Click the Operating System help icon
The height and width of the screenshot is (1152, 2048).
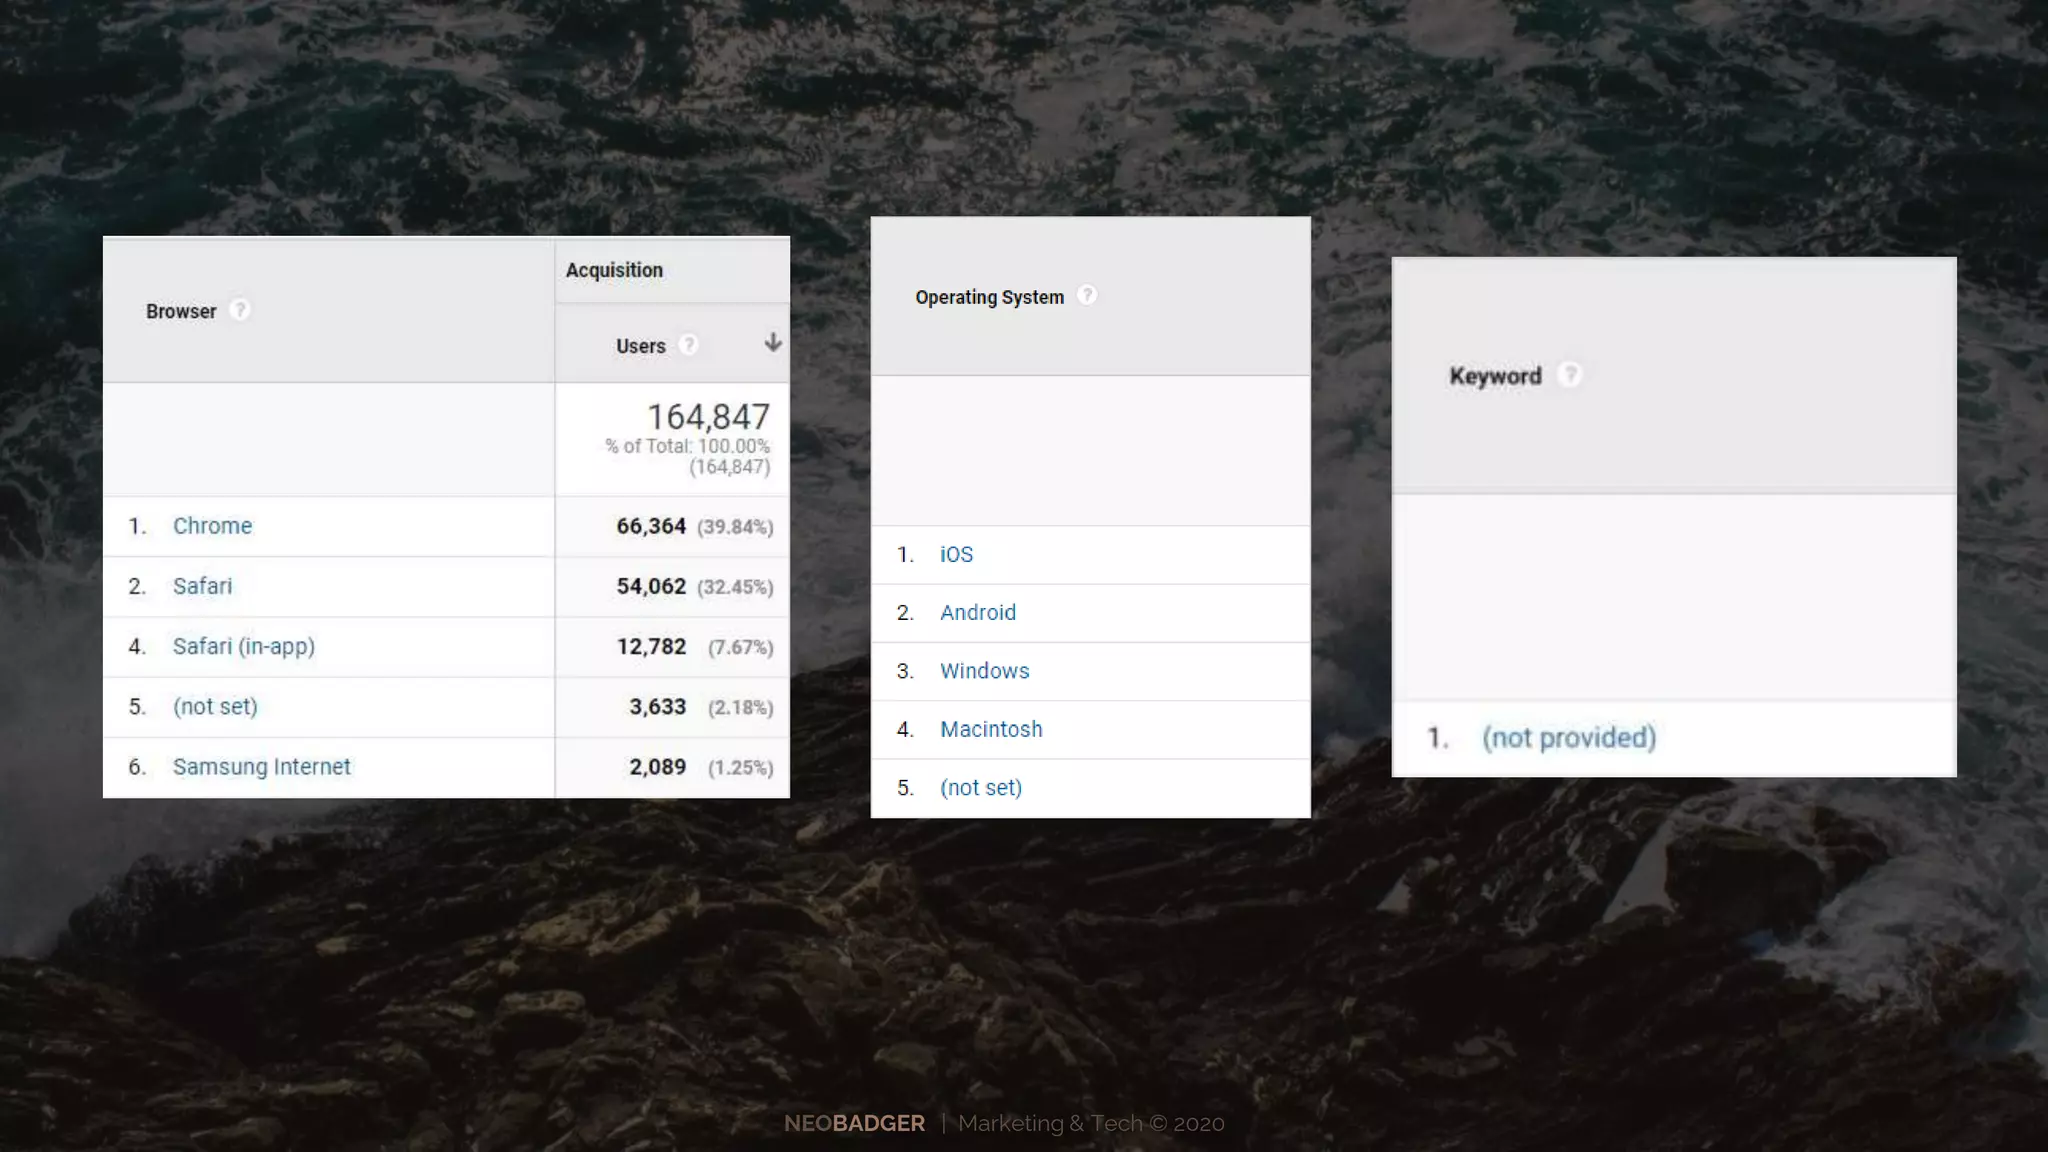1087,295
